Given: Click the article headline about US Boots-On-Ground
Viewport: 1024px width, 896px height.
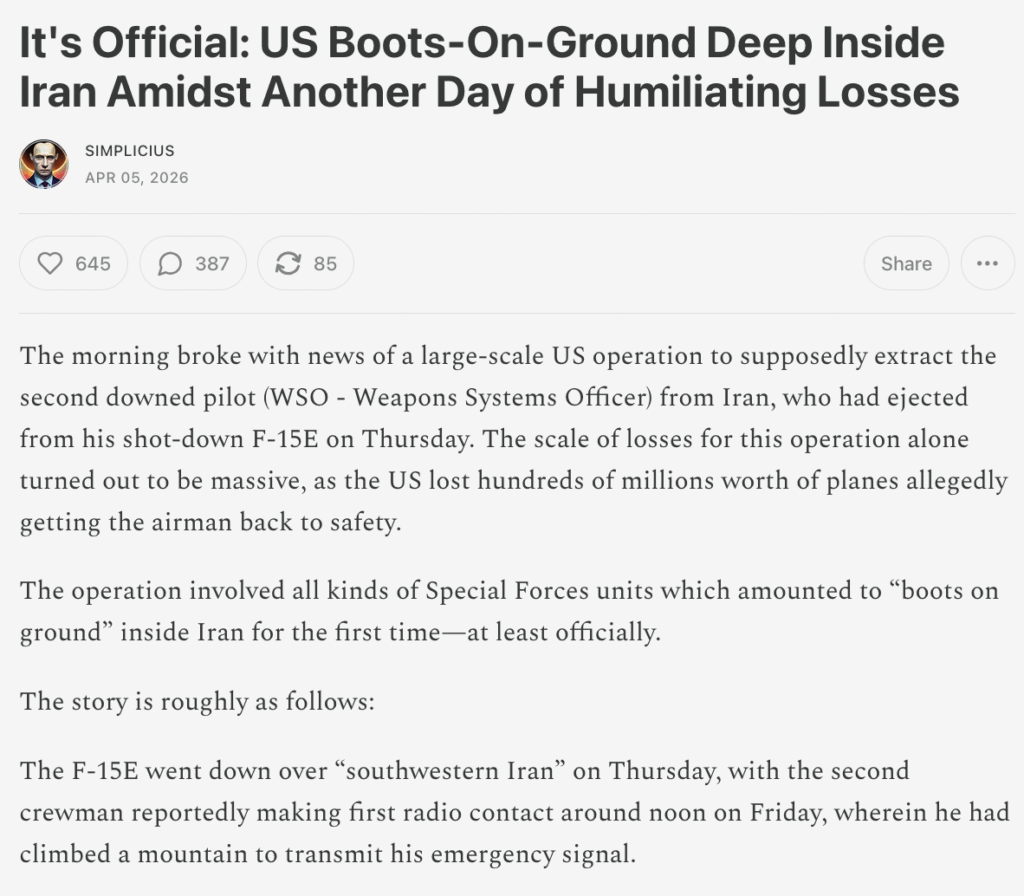Looking at the screenshot, I should pyautogui.click(x=490, y=68).
